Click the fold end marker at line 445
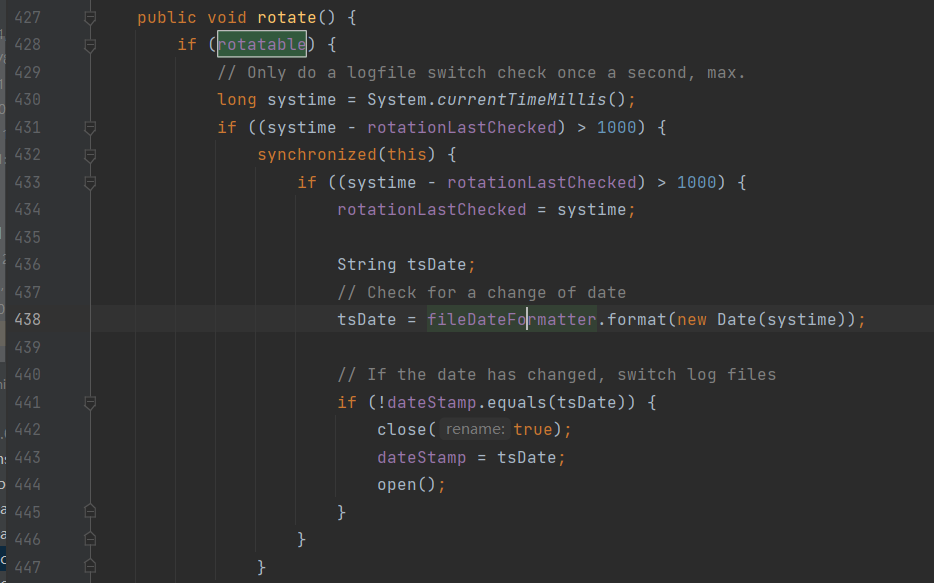The image size is (934, 583). [x=90, y=511]
